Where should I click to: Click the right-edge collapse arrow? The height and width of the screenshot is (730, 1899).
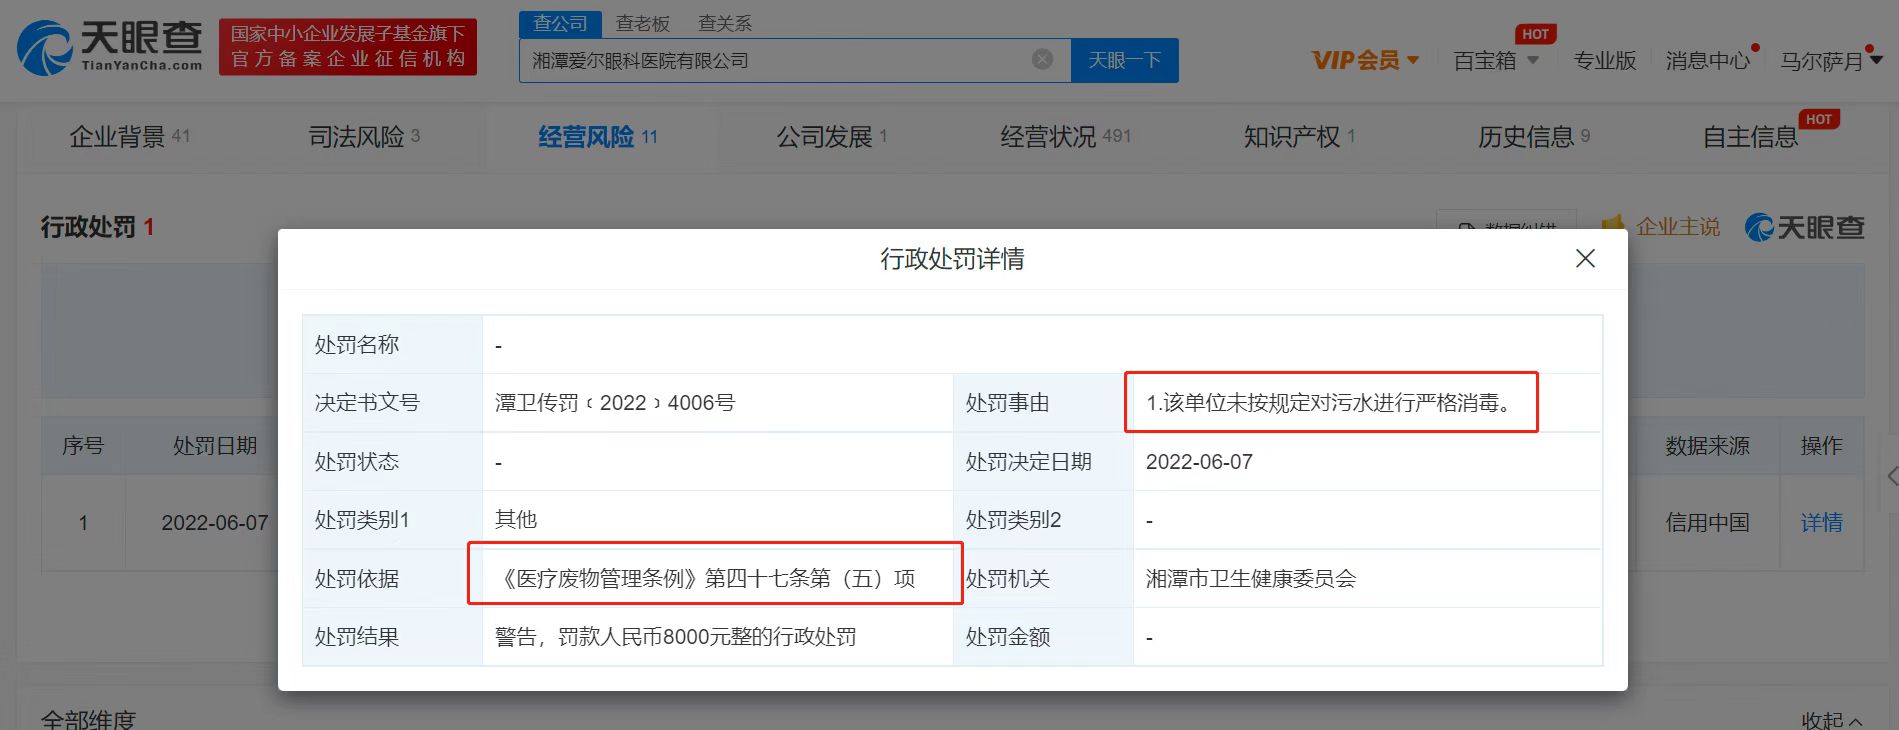click(1891, 476)
